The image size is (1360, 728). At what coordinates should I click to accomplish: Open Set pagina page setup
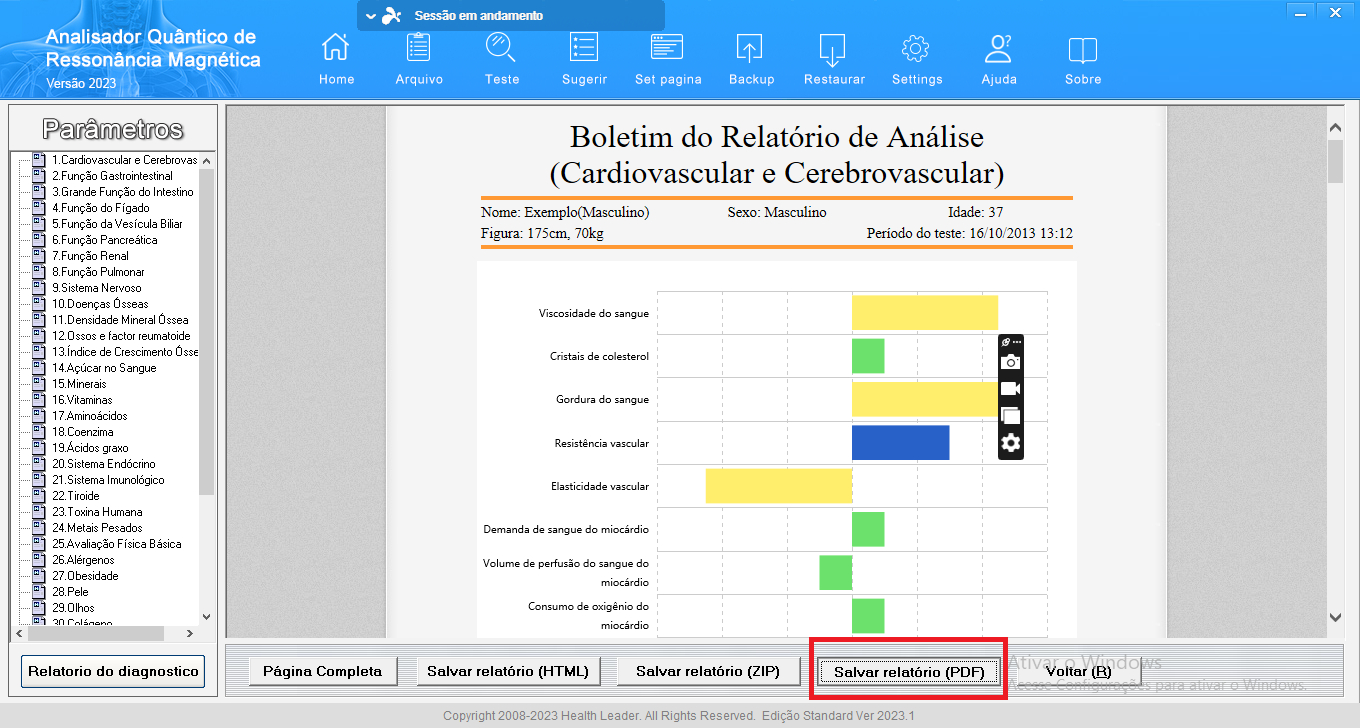tap(668, 59)
